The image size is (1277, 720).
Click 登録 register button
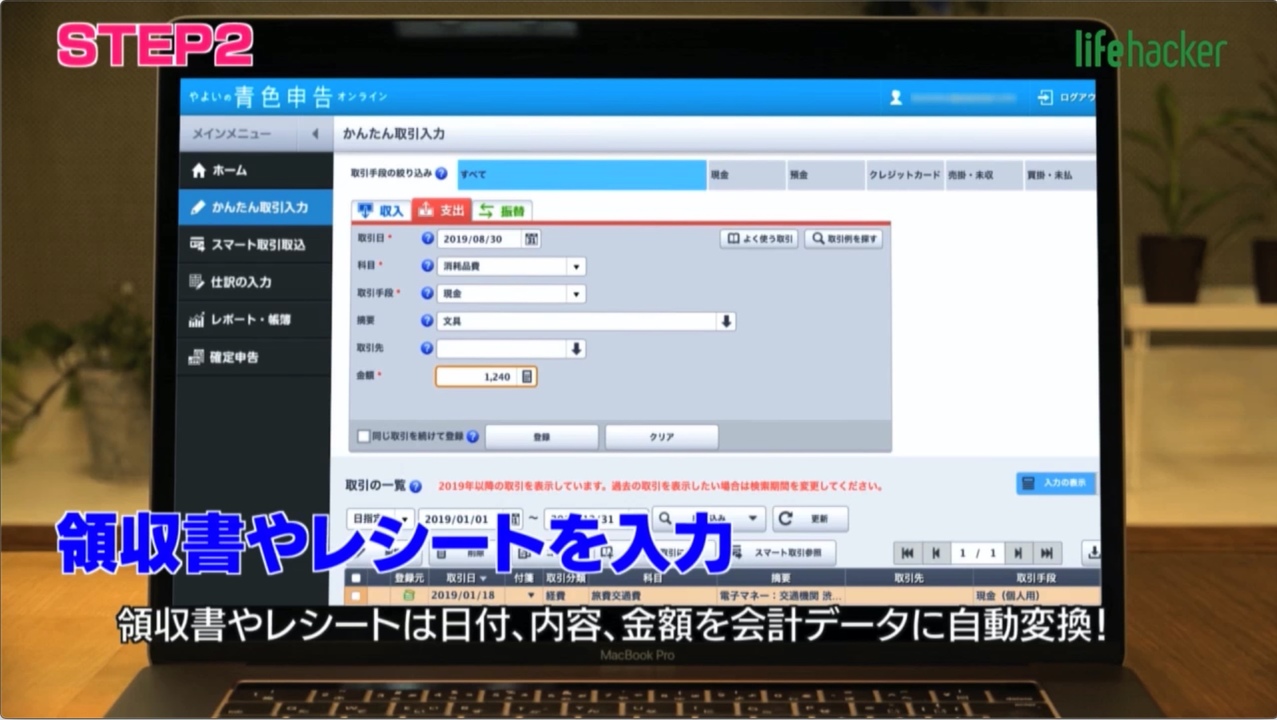[x=542, y=437]
